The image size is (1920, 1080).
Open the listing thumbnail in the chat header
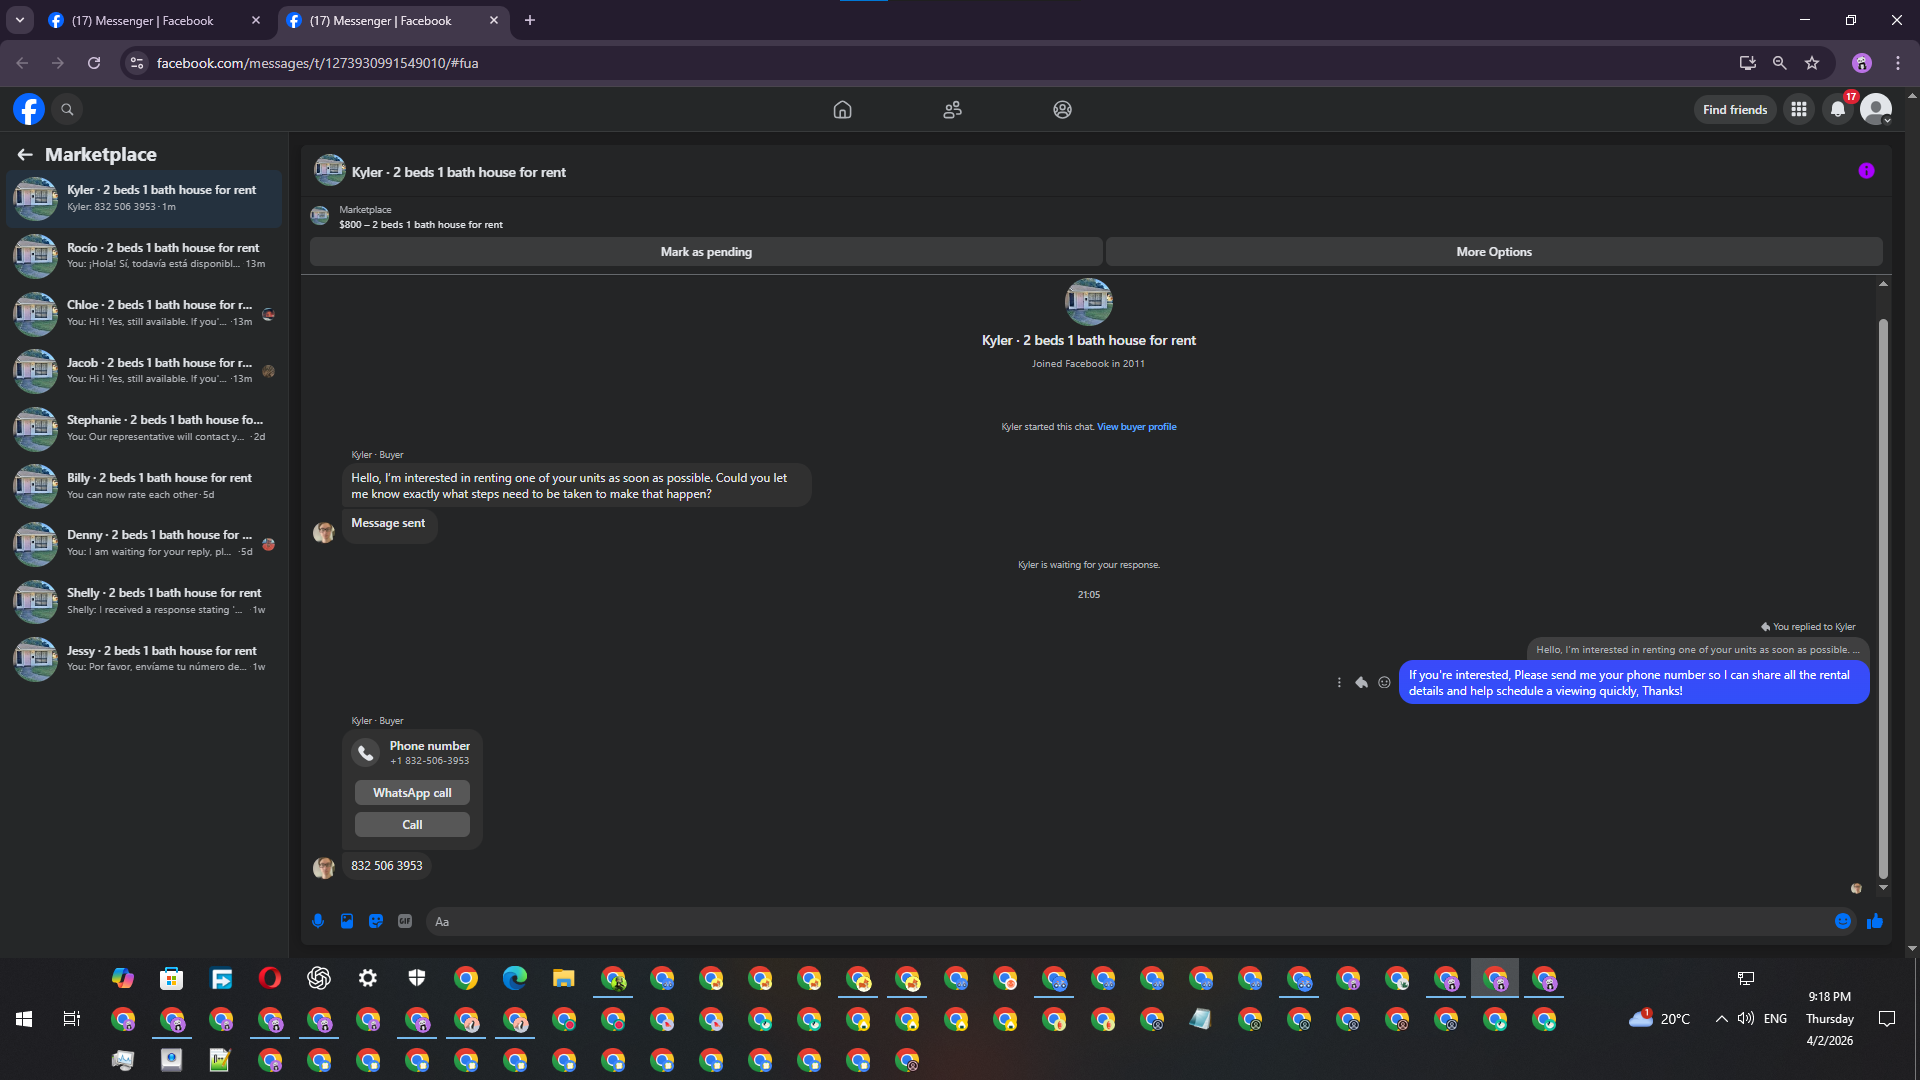329,171
